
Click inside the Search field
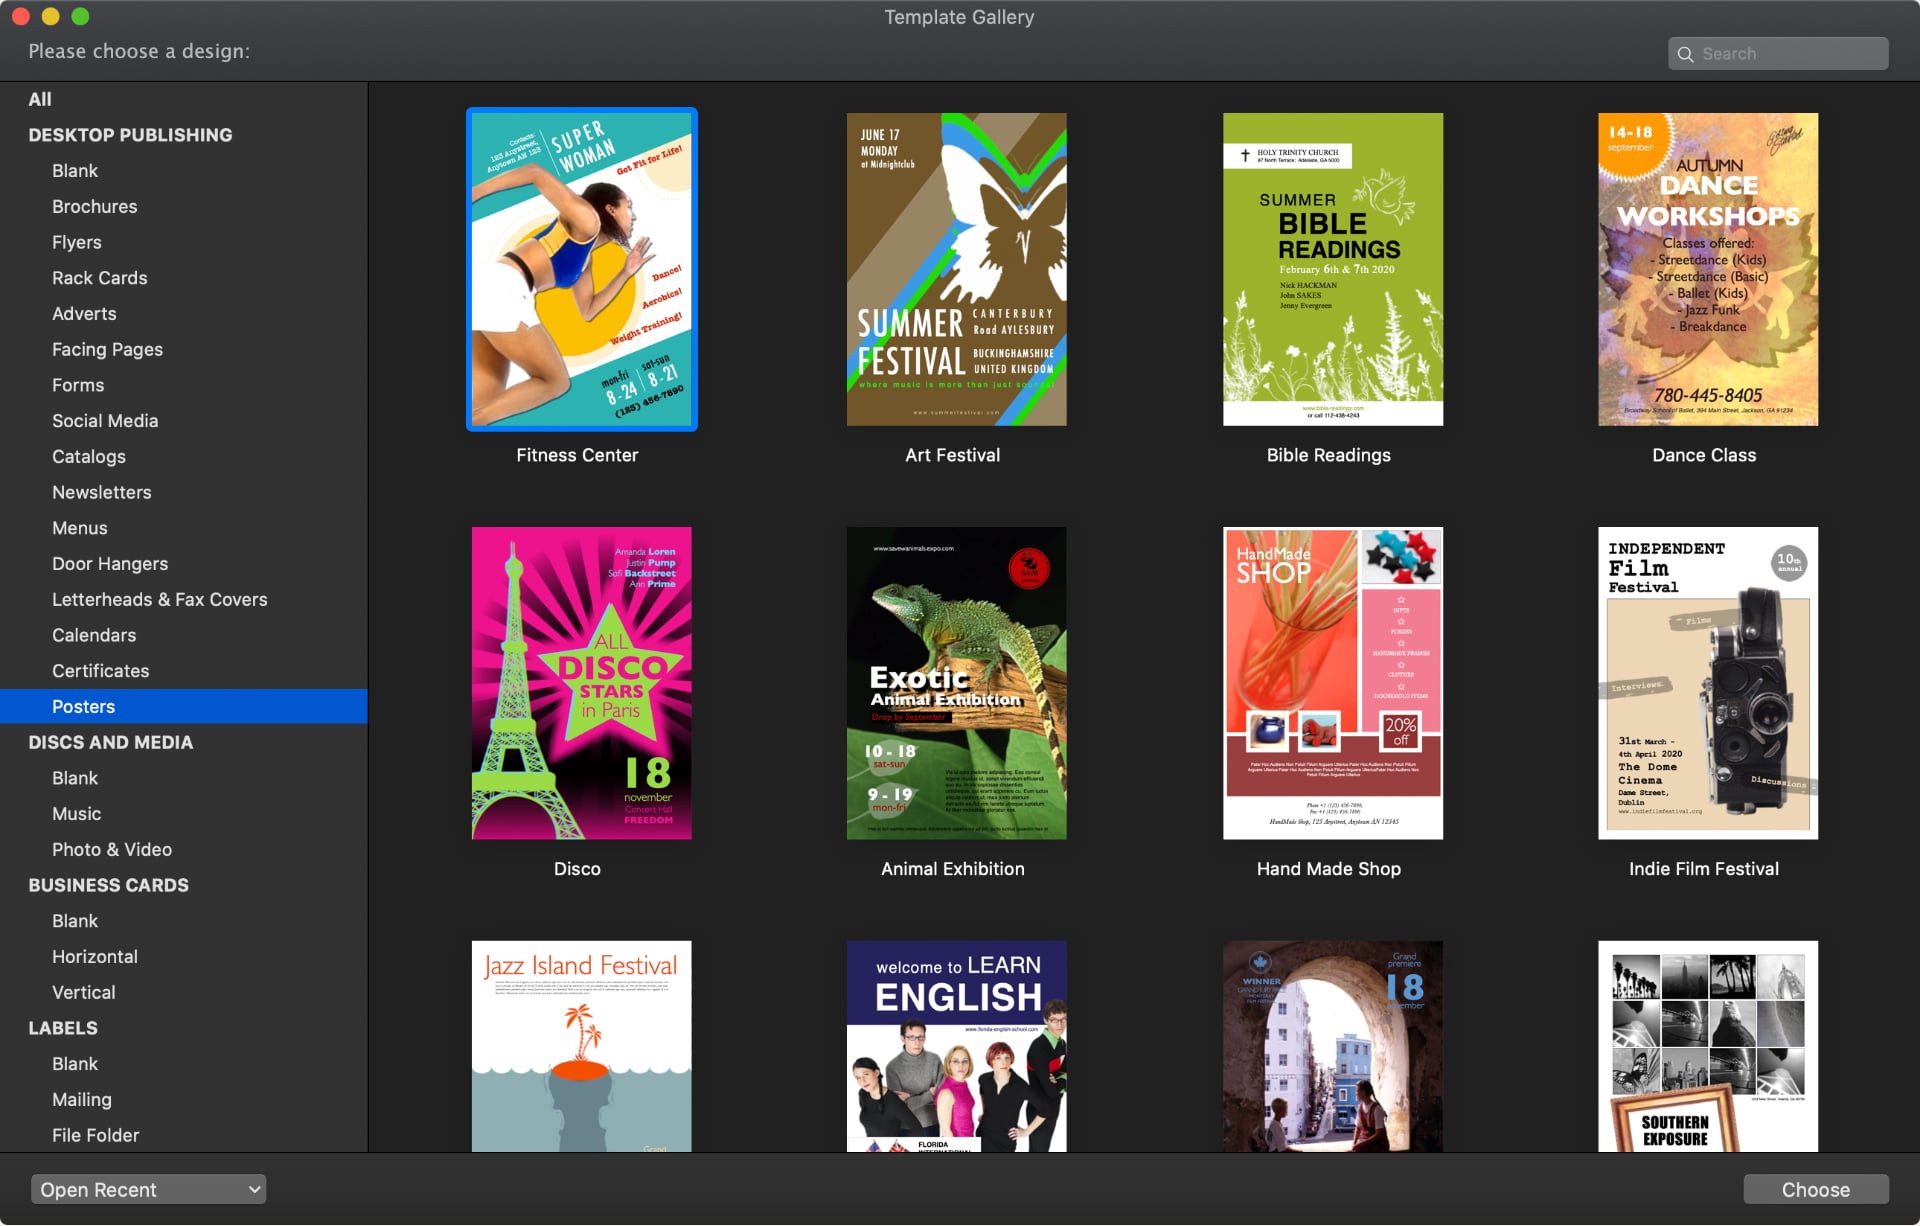[1790, 53]
